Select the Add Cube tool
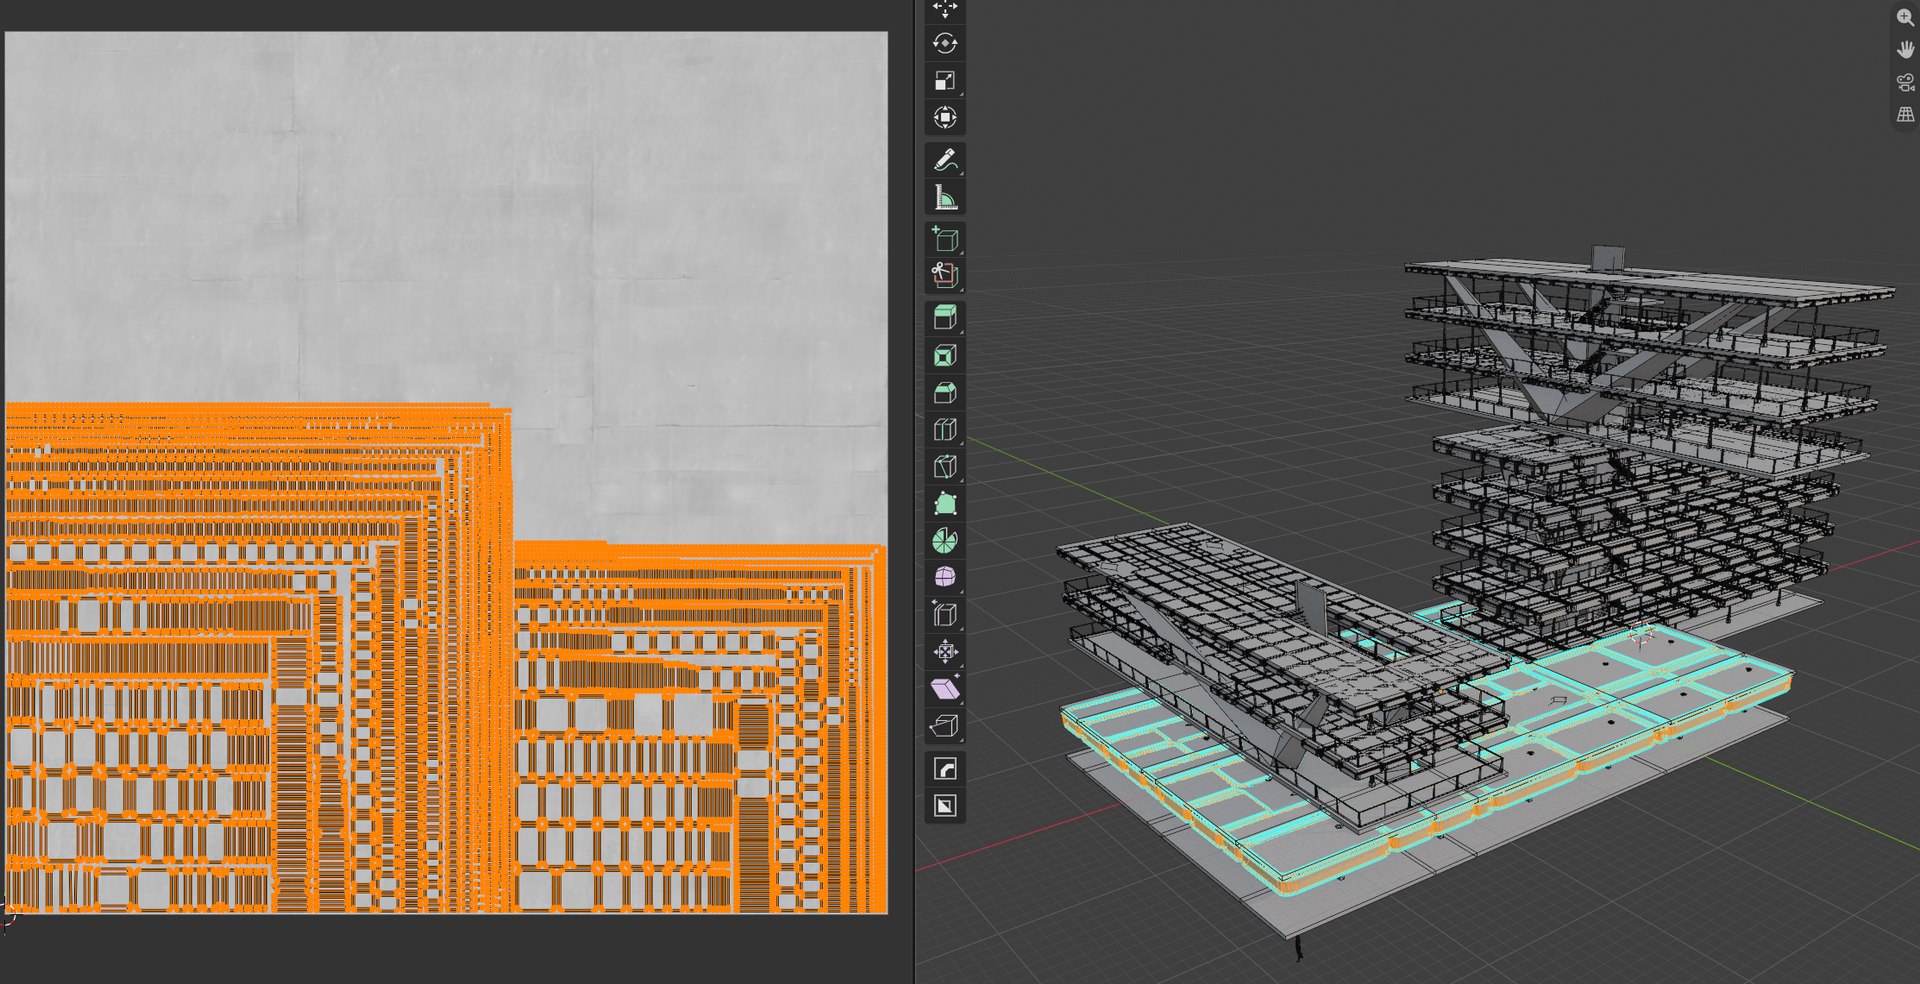This screenshot has height=984, width=1920. point(945,239)
